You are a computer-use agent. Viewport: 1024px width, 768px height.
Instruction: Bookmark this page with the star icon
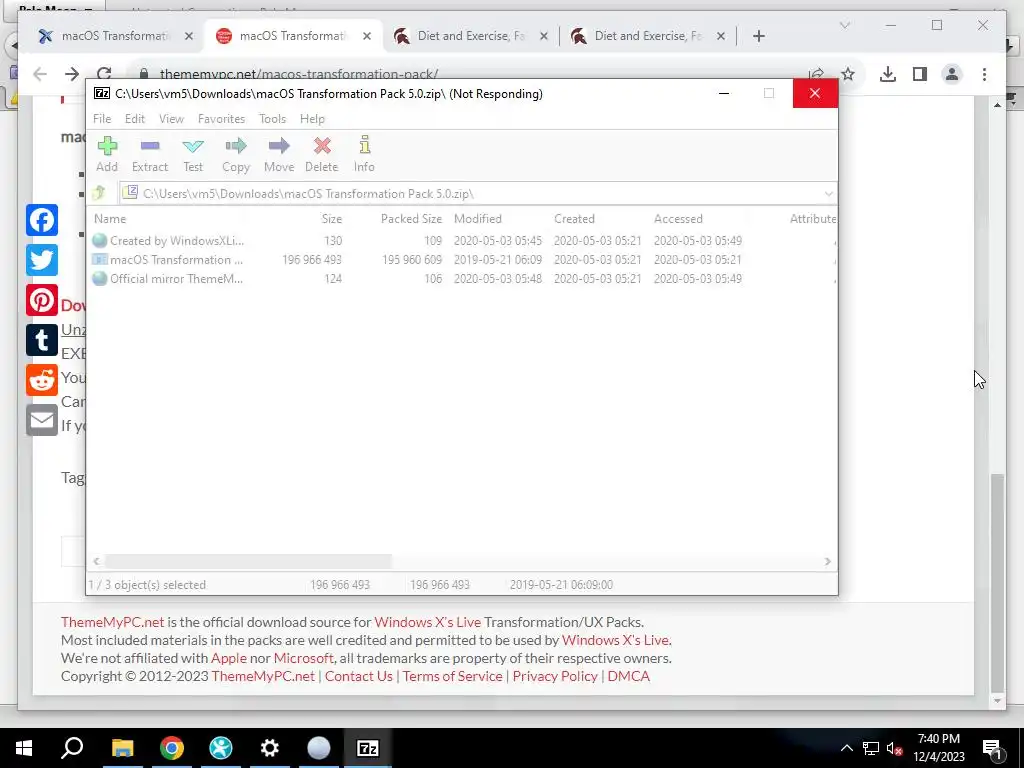(x=848, y=74)
